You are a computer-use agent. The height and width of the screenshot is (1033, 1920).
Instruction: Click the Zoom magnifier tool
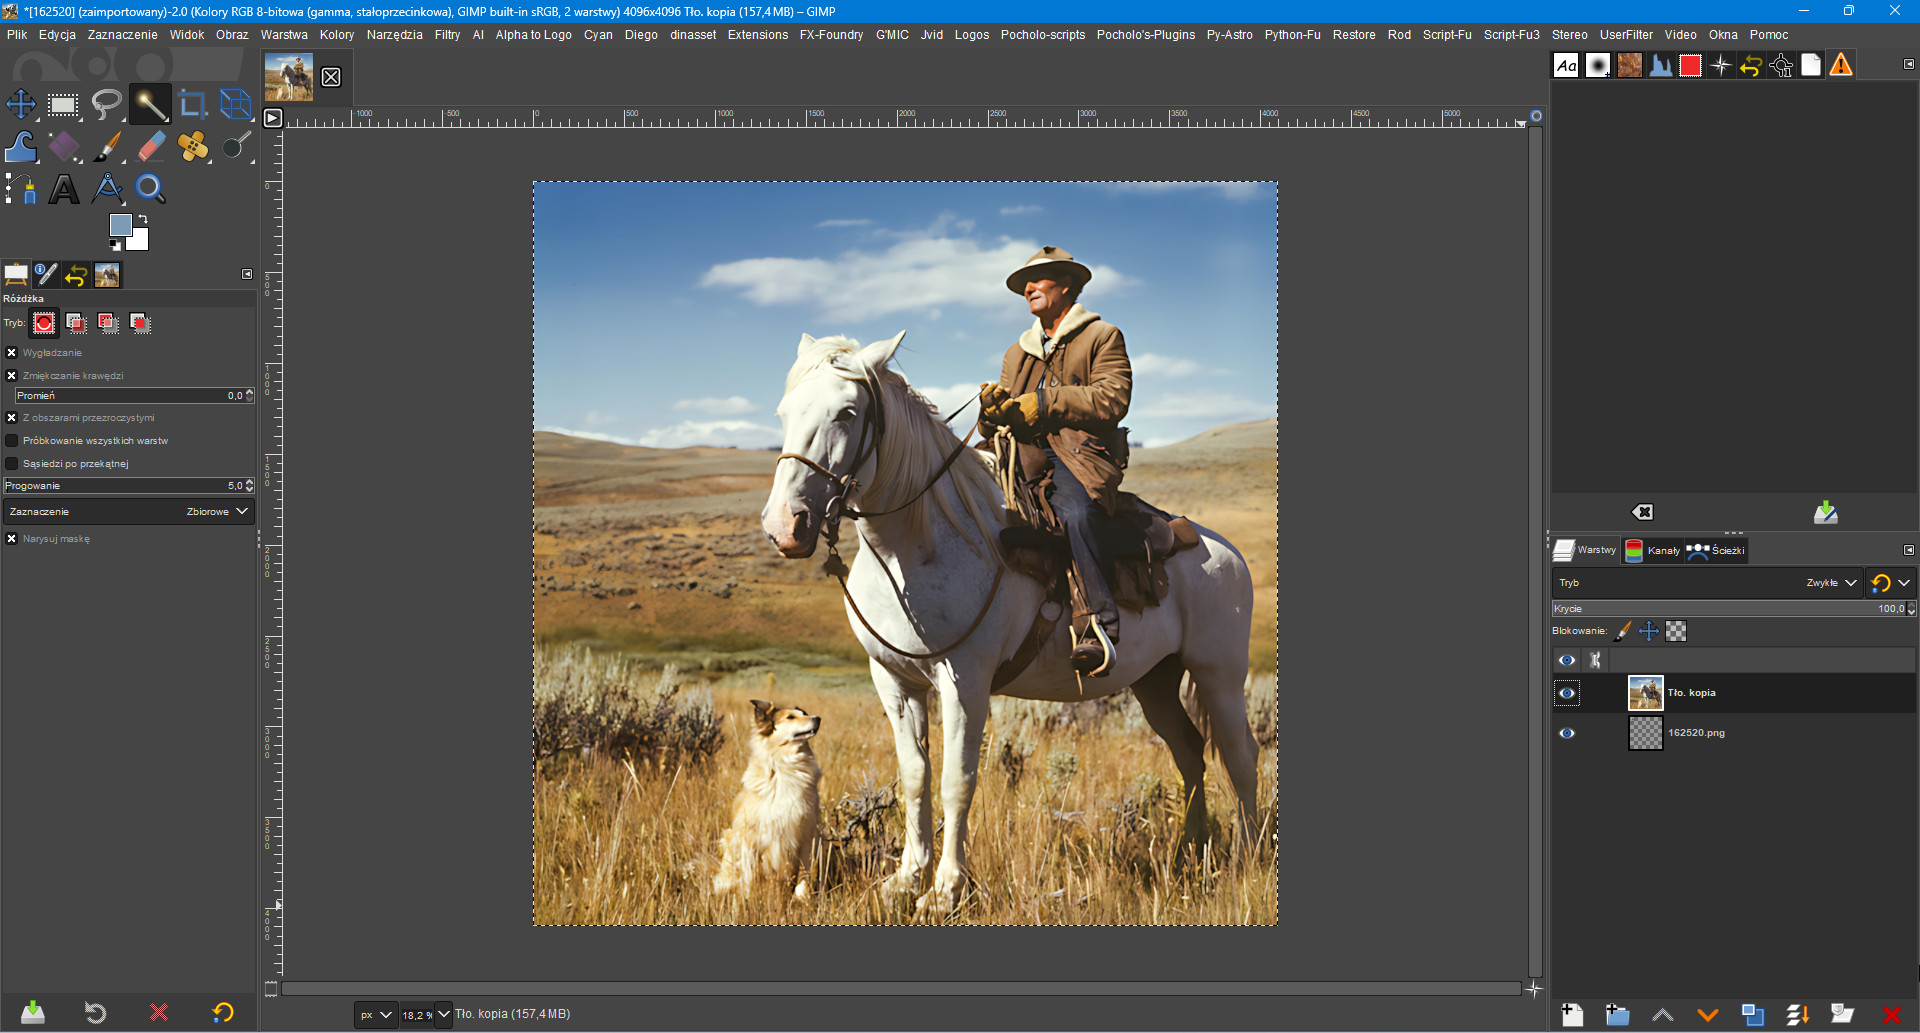[150, 189]
